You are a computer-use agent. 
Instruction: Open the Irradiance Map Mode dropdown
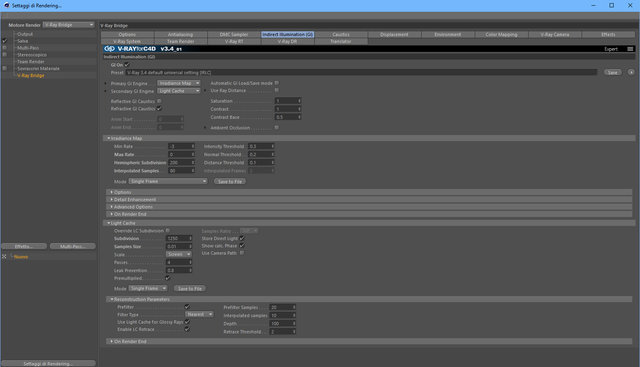pos(168,181)
